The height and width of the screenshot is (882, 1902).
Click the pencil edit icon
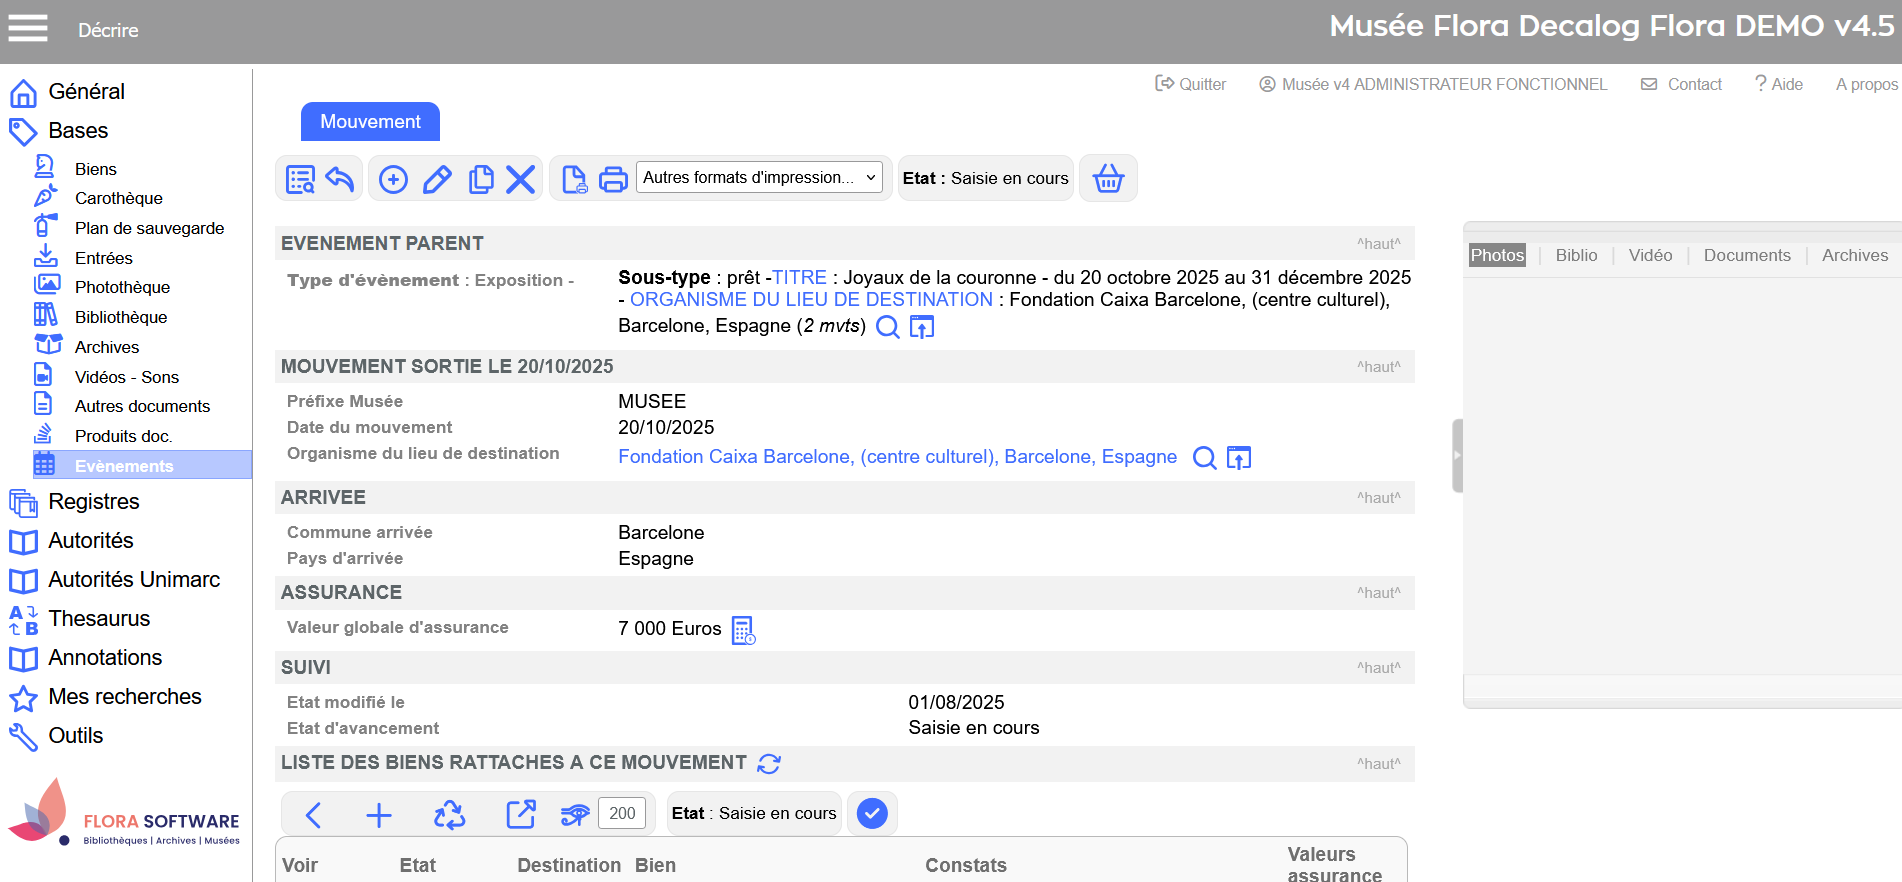coord(437,179)
